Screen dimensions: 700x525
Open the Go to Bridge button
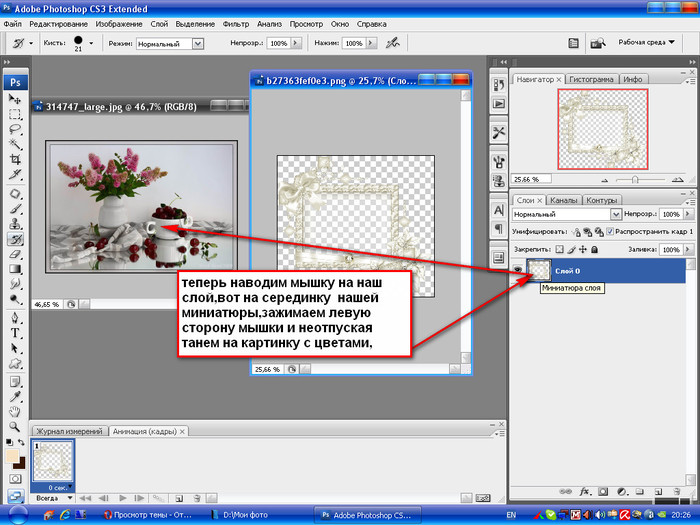coord(598,43)
